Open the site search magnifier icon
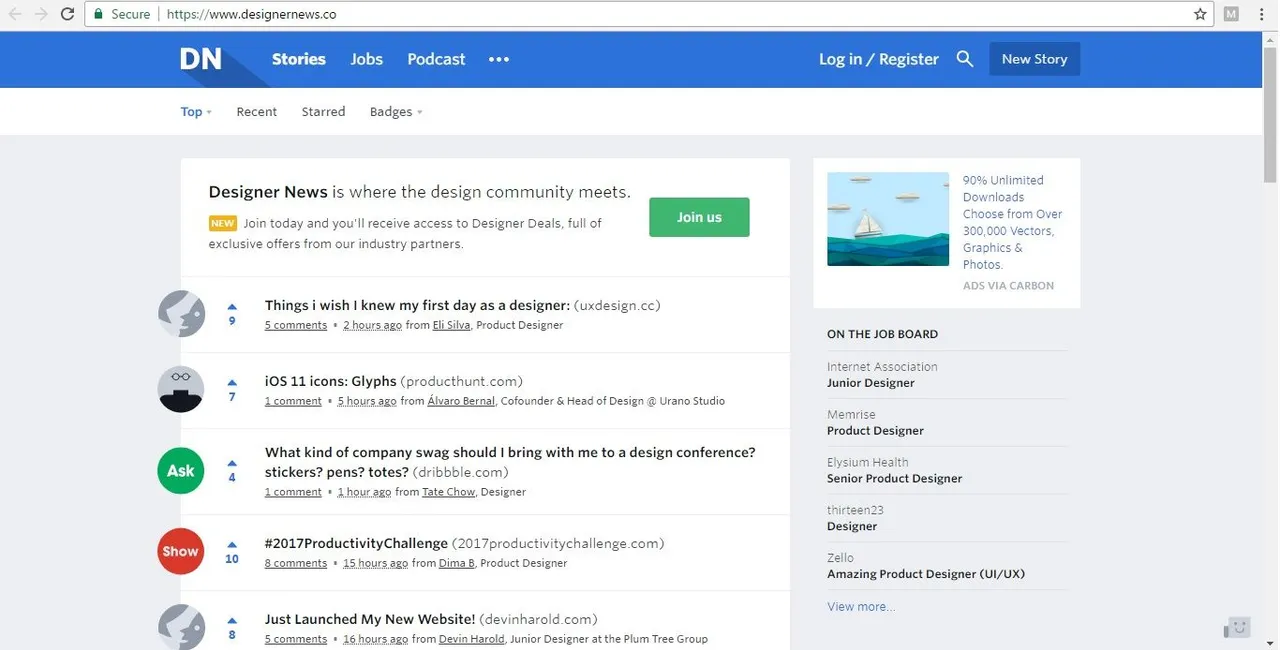 (965, 59)
